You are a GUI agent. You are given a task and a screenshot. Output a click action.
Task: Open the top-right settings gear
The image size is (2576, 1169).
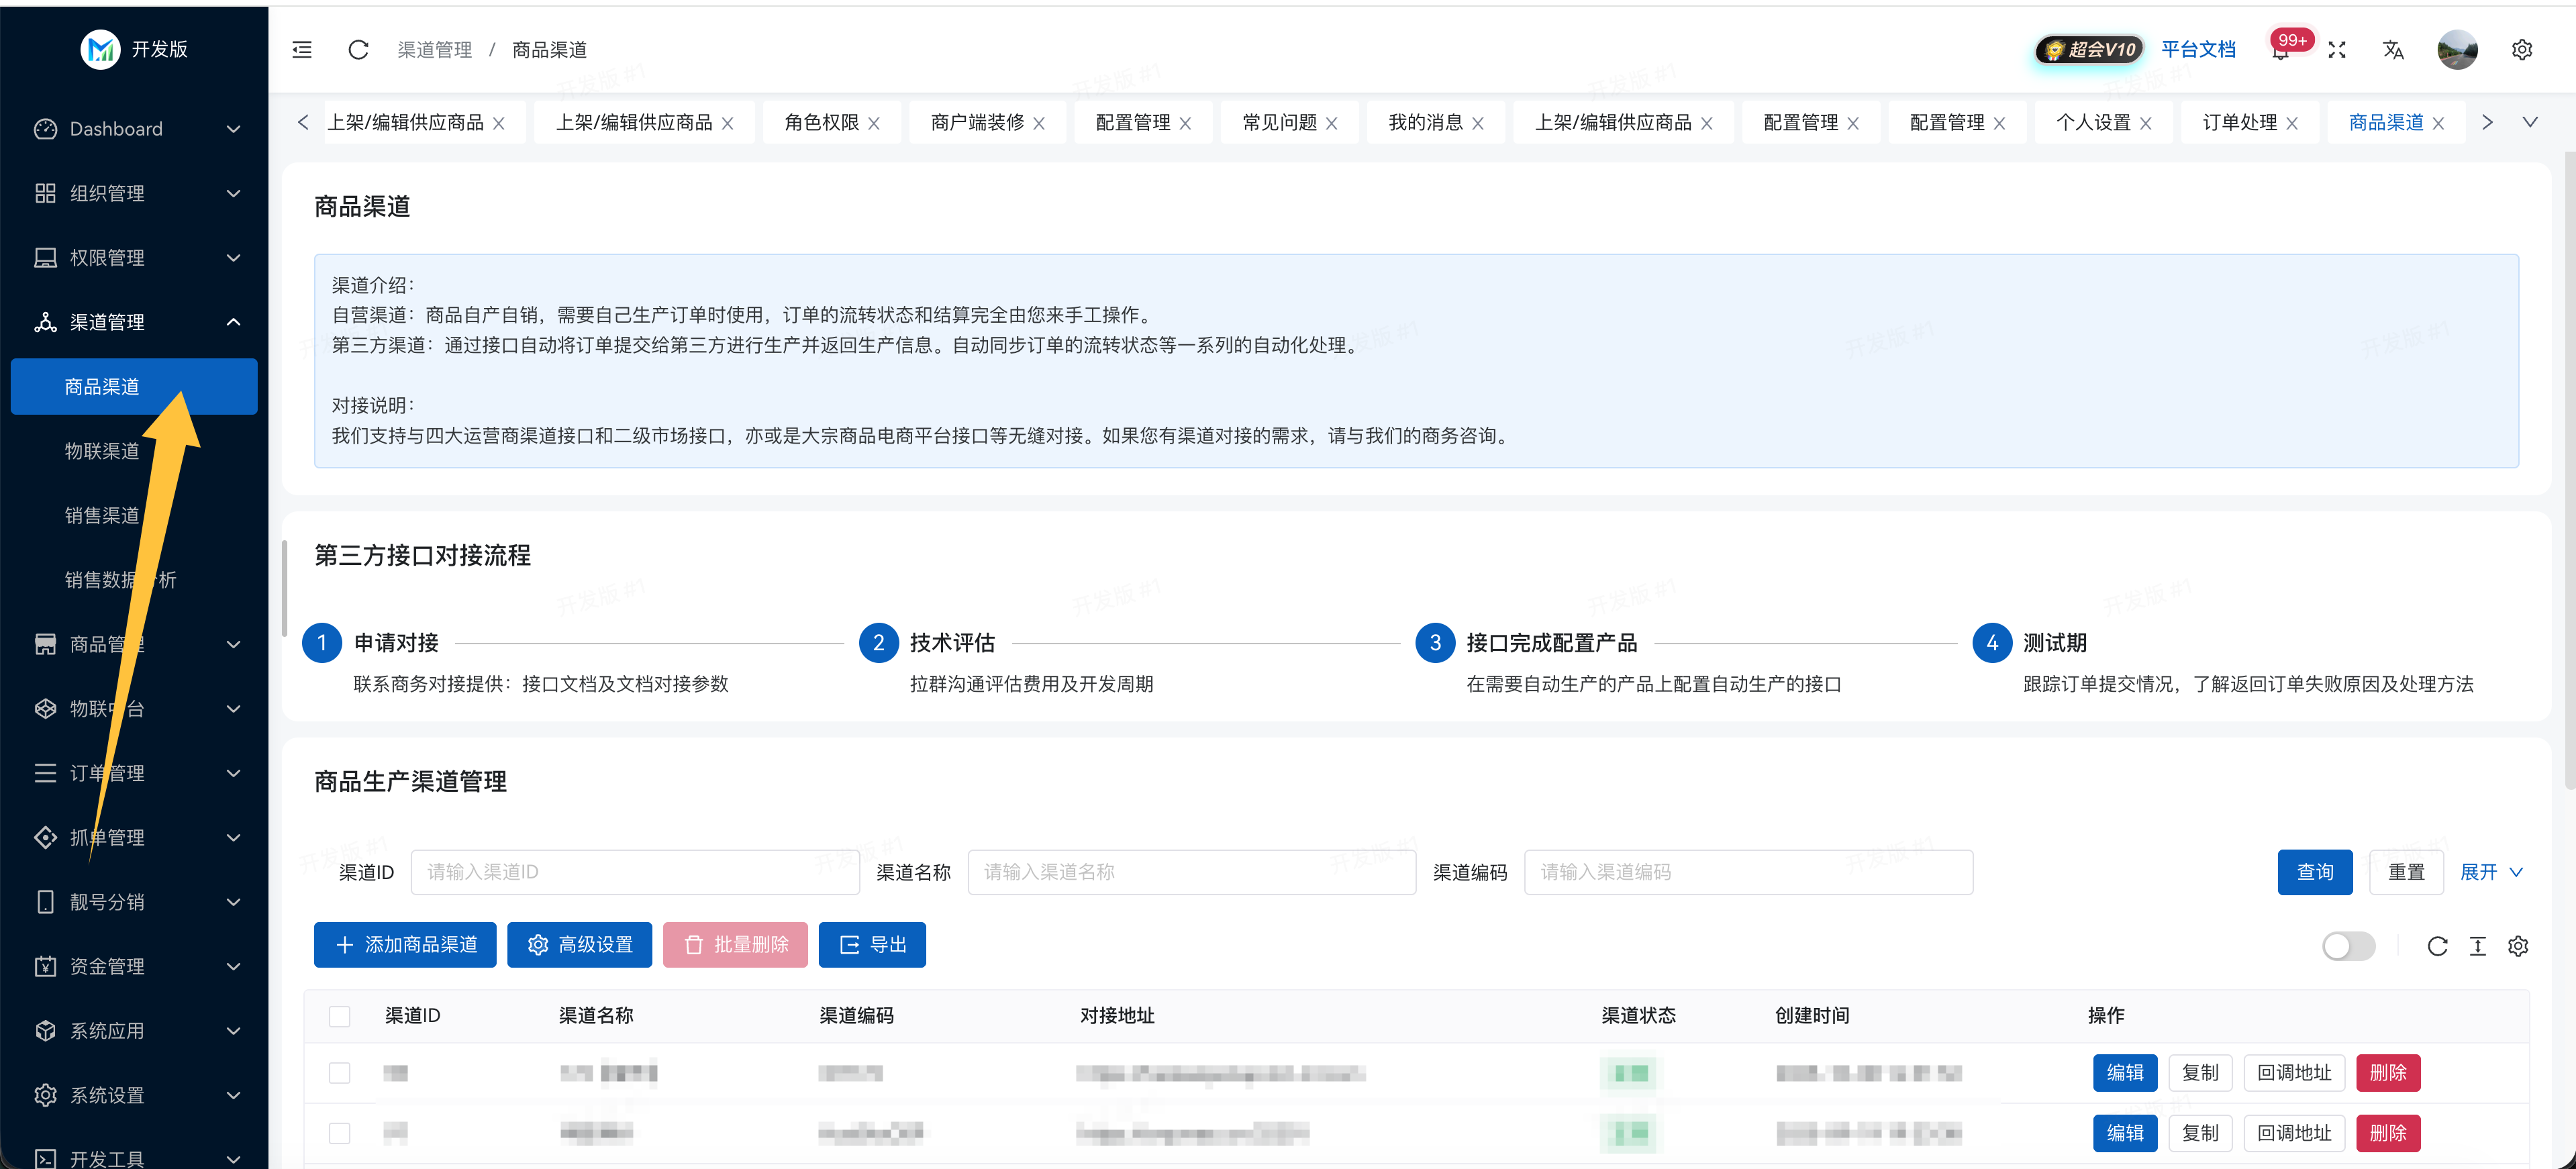pos(2522,49)
